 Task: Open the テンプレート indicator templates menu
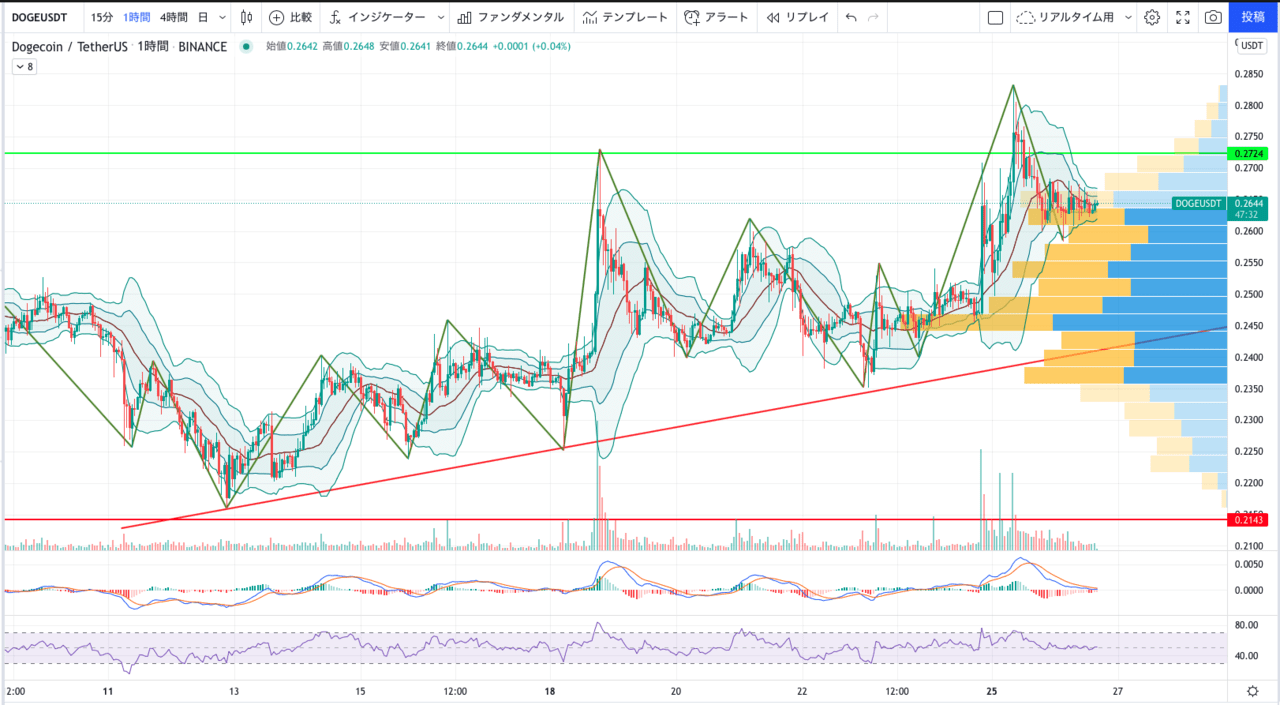[x=624, y=17]
